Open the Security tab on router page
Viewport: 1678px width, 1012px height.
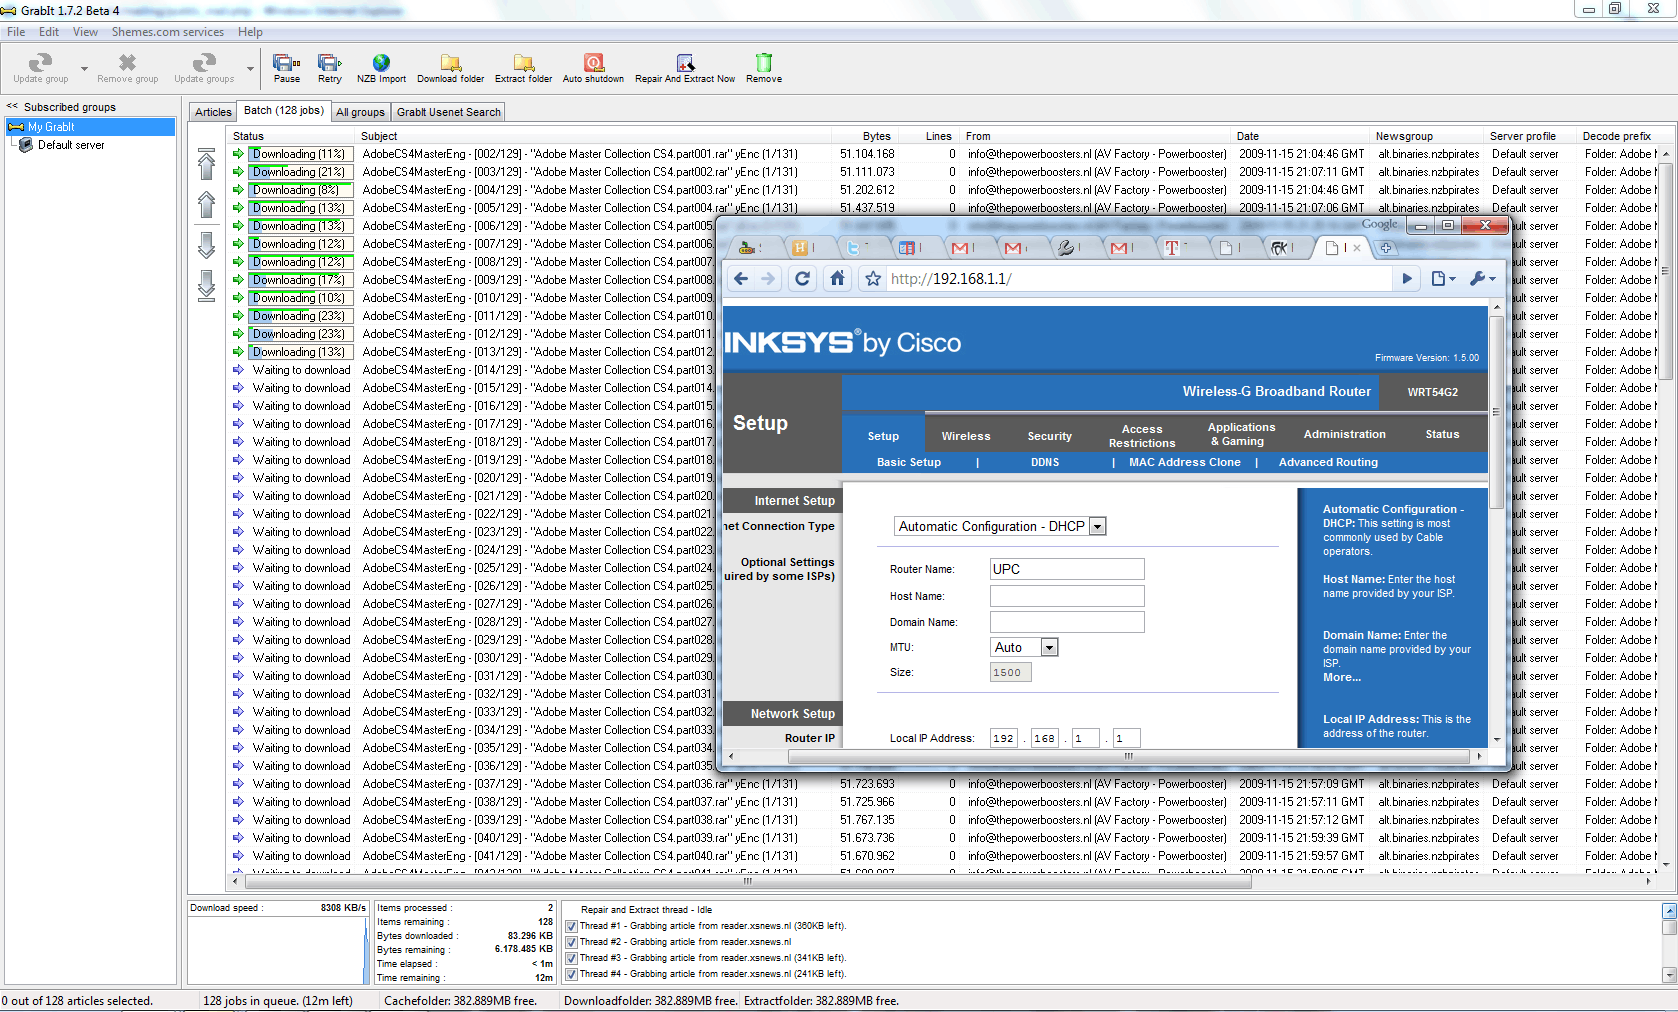click(1050, 436)
